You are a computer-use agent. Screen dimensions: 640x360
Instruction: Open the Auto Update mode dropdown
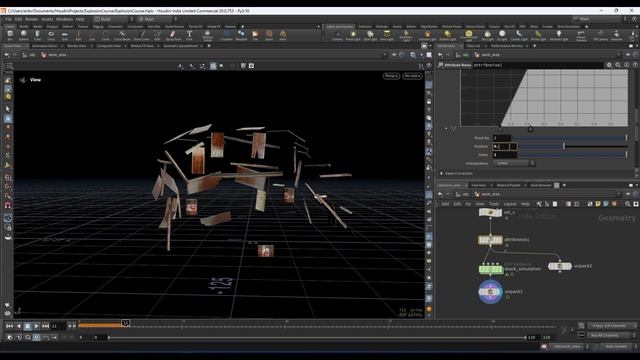(616, 347)
